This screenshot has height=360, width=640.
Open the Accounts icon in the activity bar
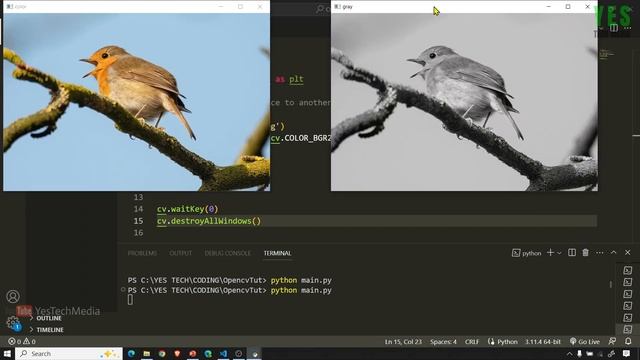point(13,296)
